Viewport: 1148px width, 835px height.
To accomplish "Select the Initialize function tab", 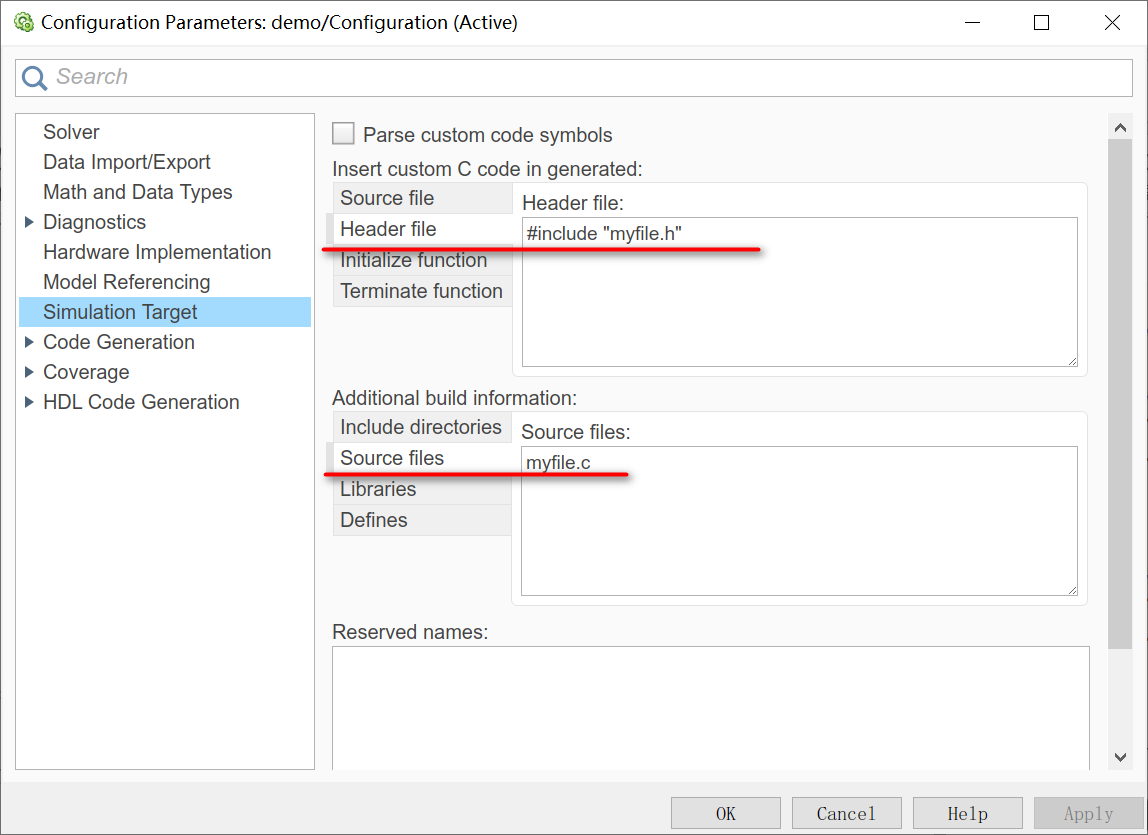I will pos(413,260).
